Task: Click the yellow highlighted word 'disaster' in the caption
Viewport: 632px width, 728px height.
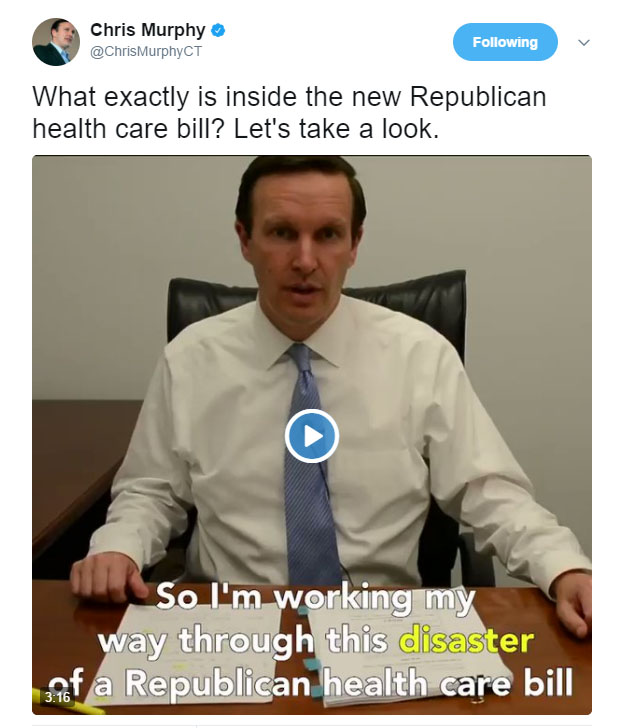Action: [x=466, y=640]
